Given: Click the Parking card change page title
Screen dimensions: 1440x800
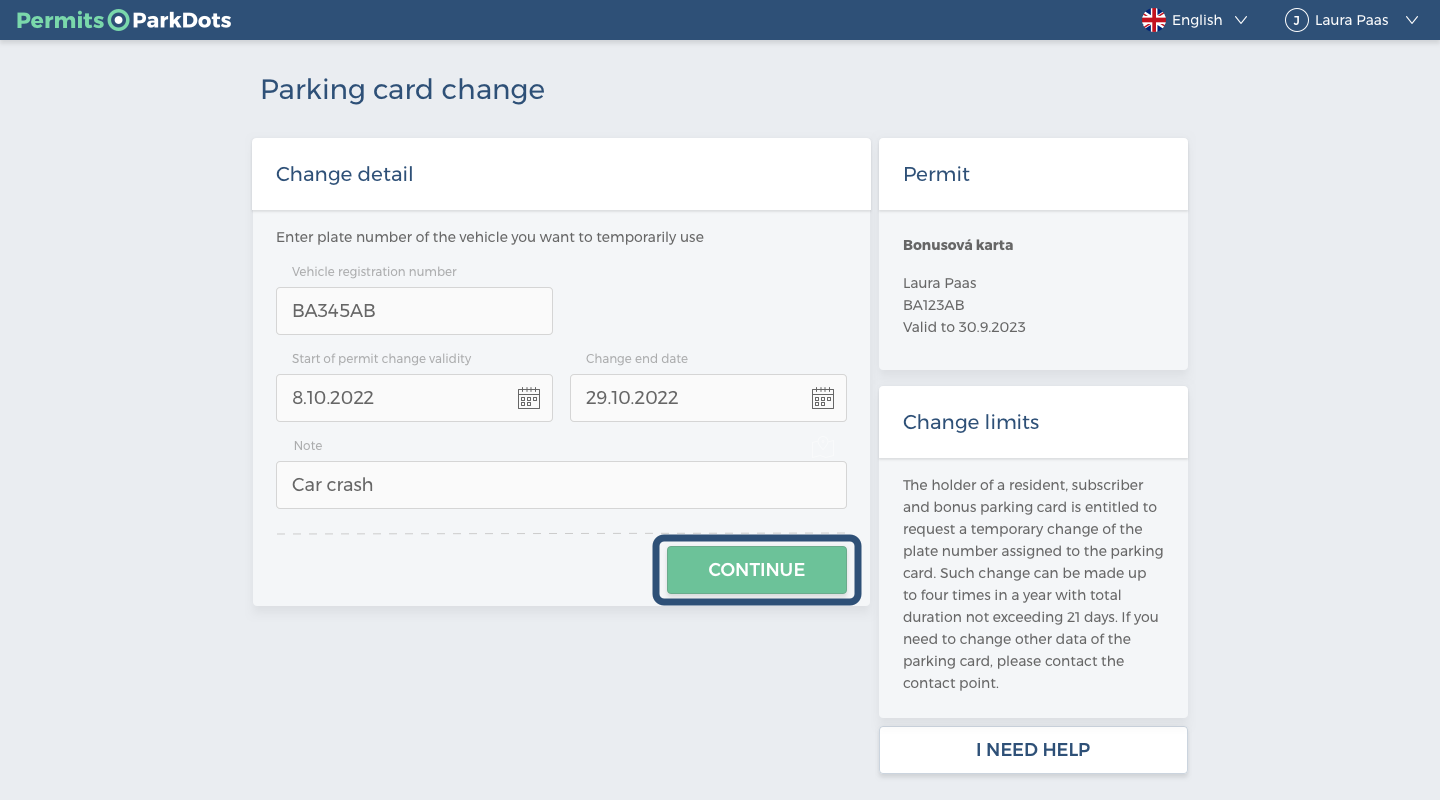Looking at the screenshot, I should [x=402, y=90].
